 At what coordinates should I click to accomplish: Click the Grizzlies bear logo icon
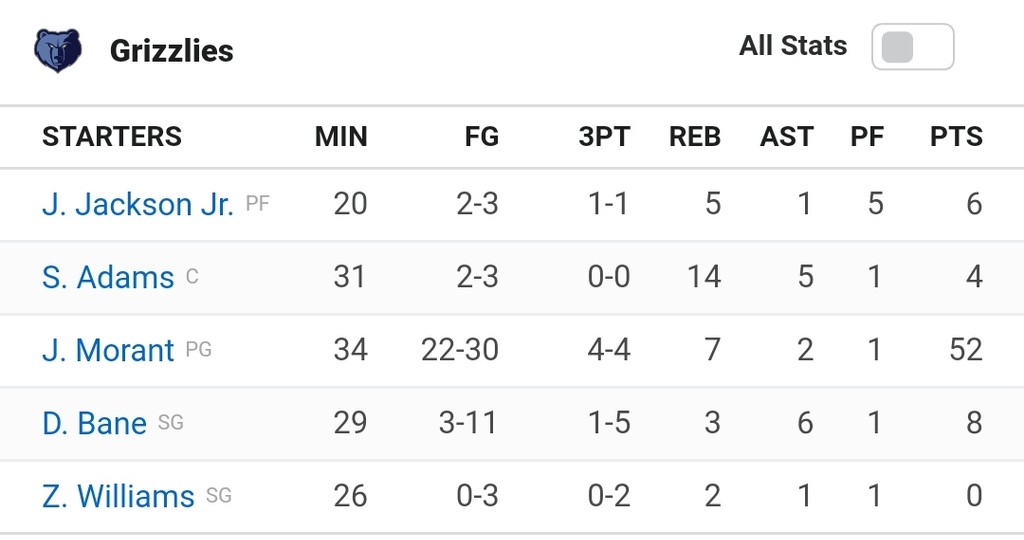click(58, 50)
